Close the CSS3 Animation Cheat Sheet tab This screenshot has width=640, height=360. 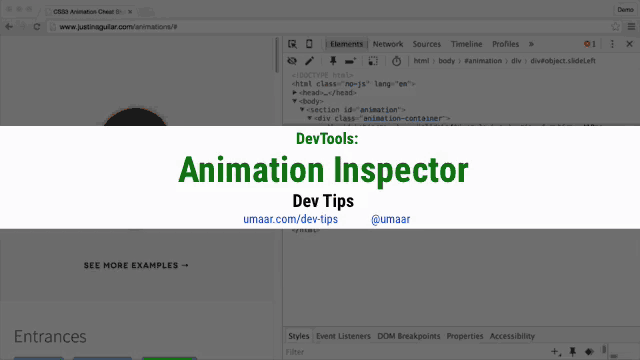click(130, 12)
